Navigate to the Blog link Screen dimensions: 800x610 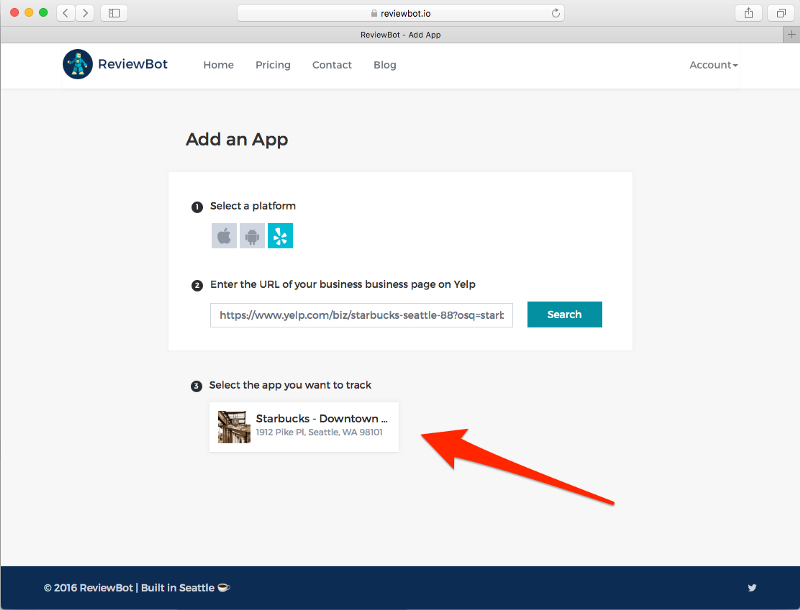pos(384,65)
